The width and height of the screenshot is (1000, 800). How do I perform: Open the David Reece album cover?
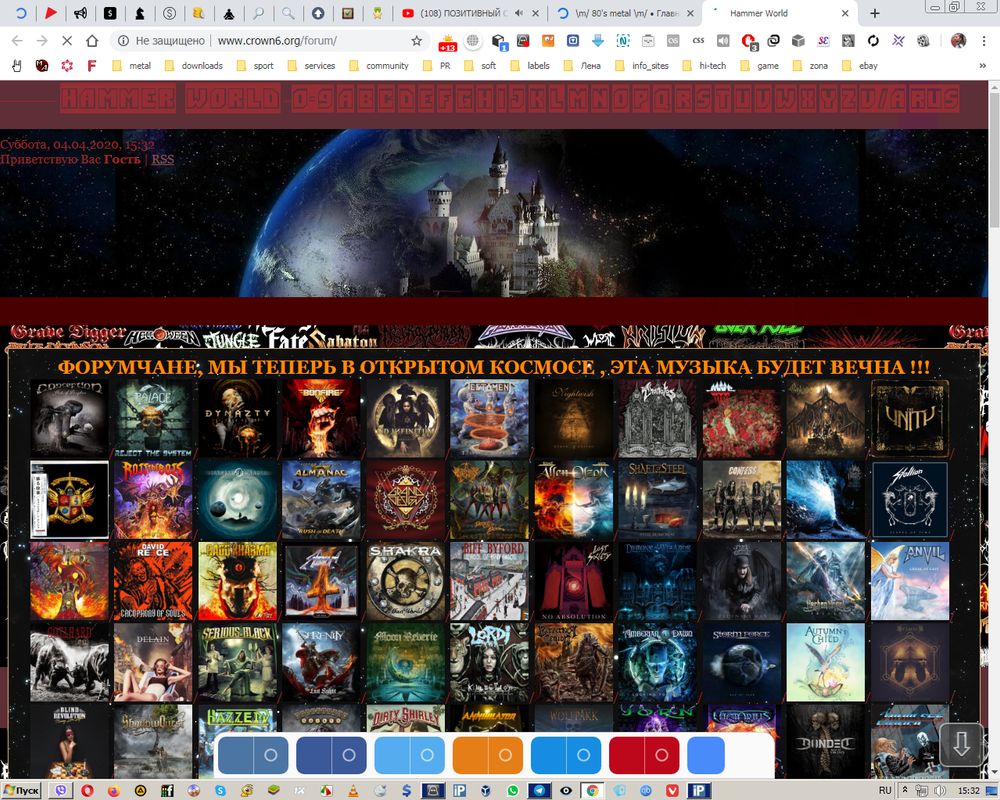tap(153, 581)
